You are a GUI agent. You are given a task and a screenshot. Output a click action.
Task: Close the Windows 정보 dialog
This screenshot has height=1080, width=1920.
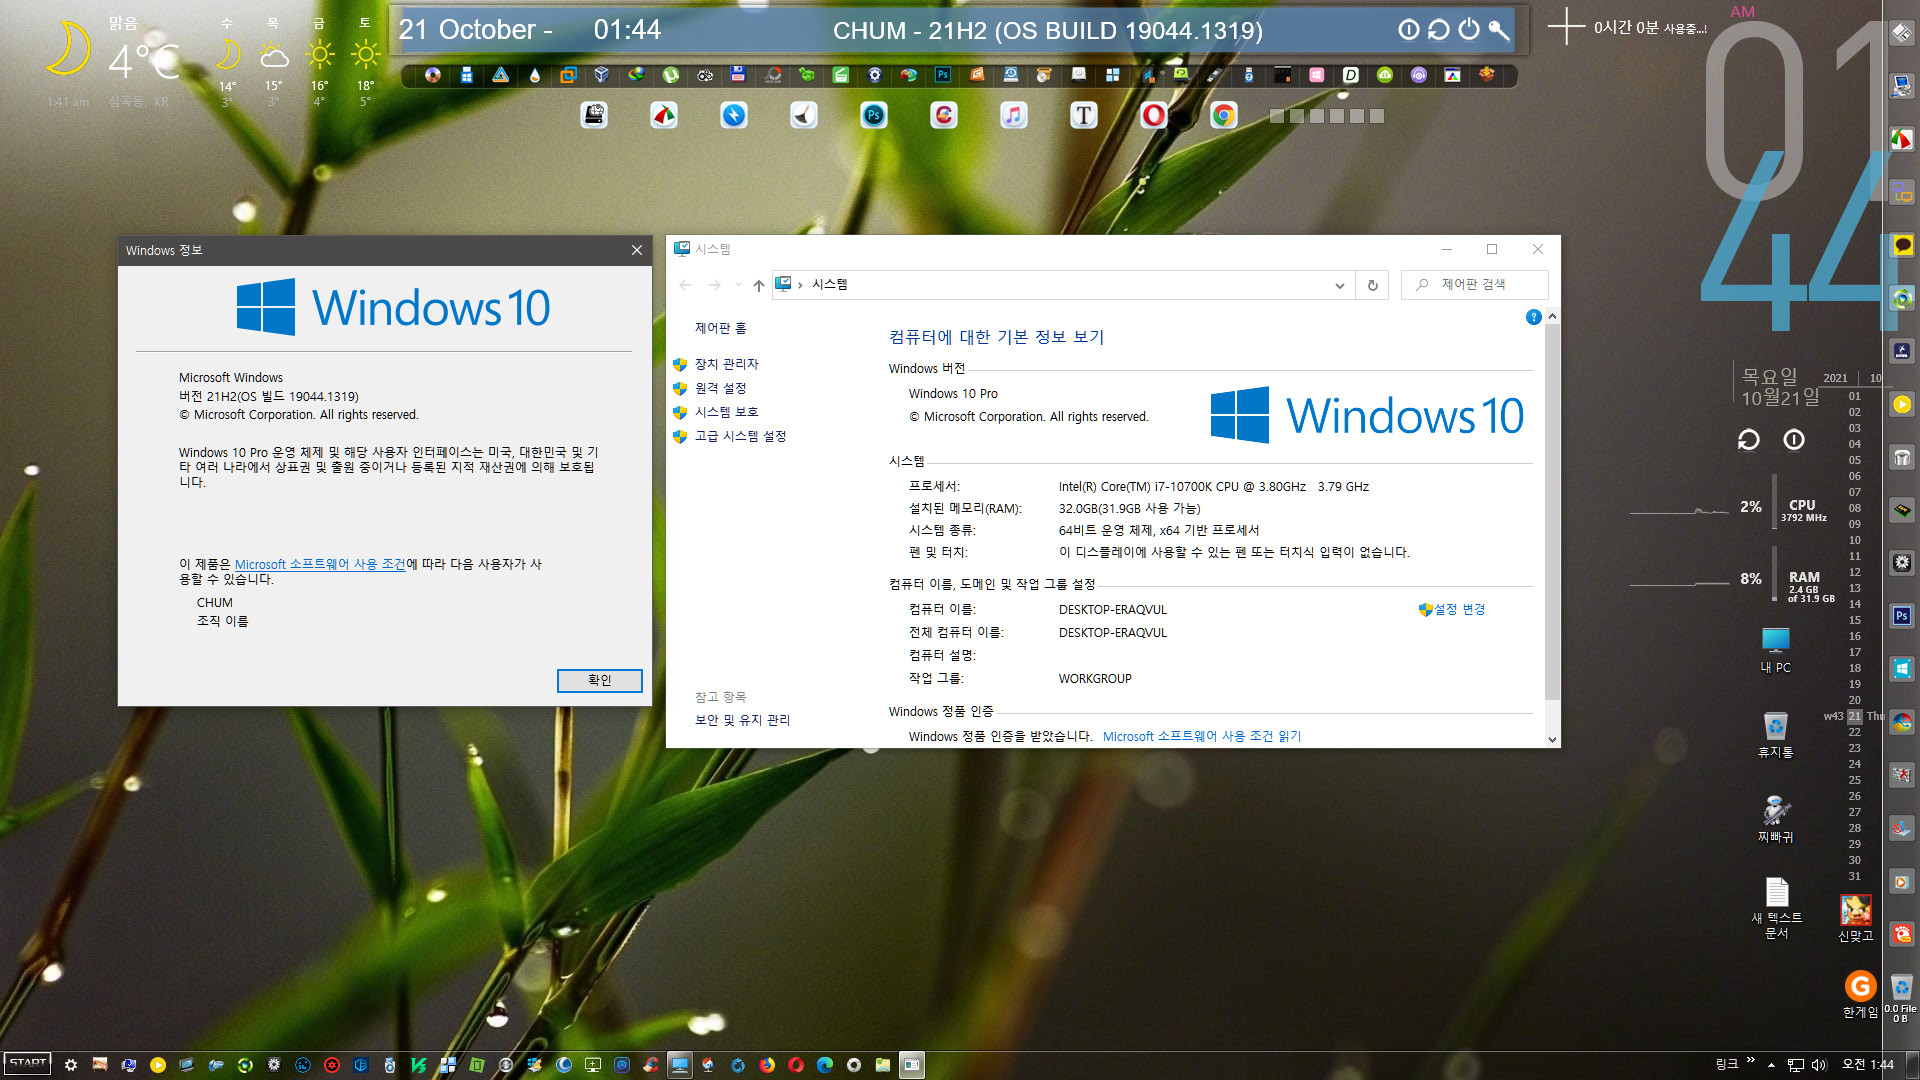coord(637,250)
